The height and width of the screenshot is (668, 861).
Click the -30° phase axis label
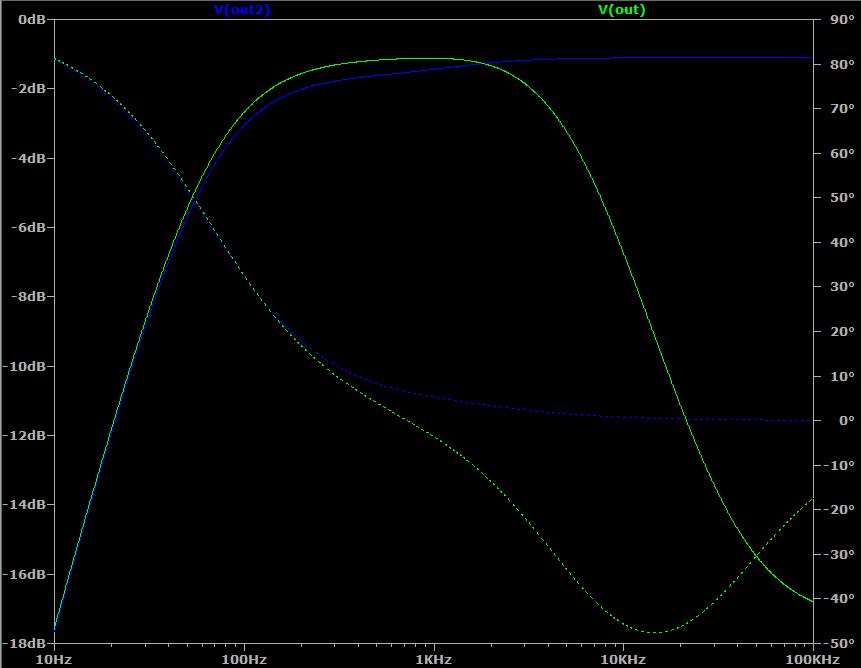(x=838, y=554)
